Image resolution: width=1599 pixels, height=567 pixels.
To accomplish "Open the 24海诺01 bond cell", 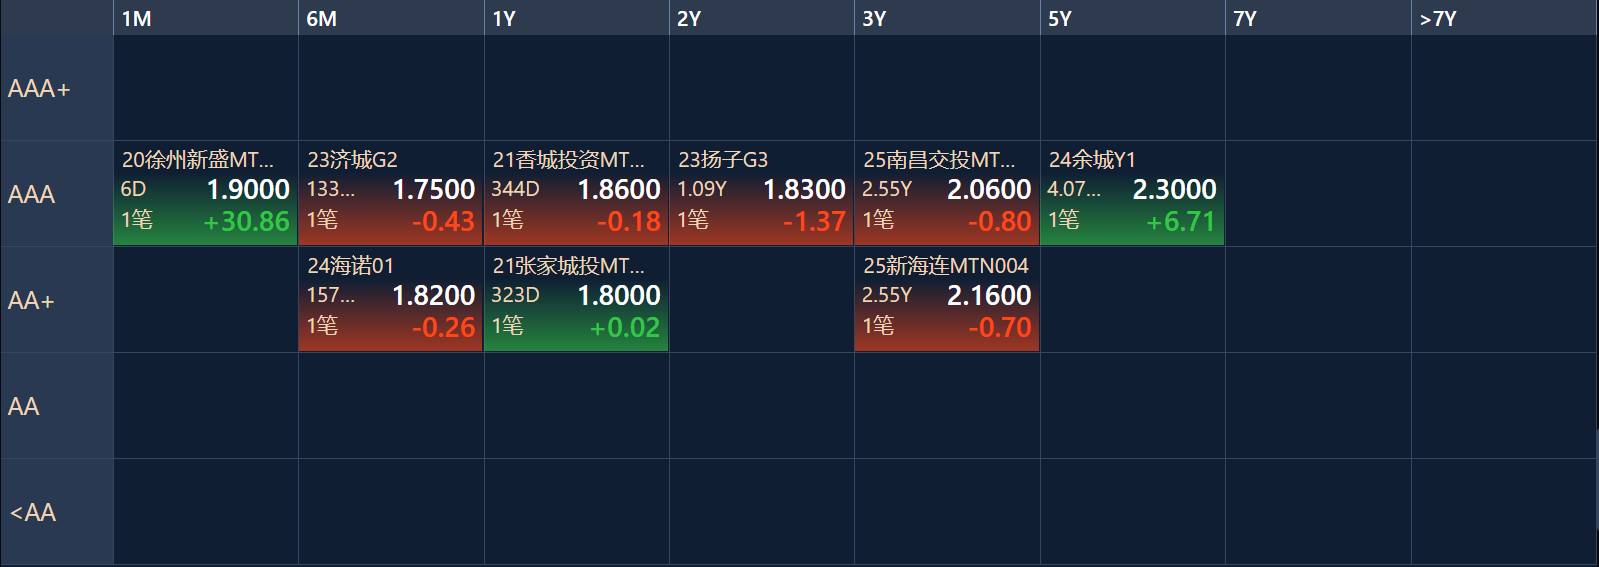I will (x=391, y=299).
